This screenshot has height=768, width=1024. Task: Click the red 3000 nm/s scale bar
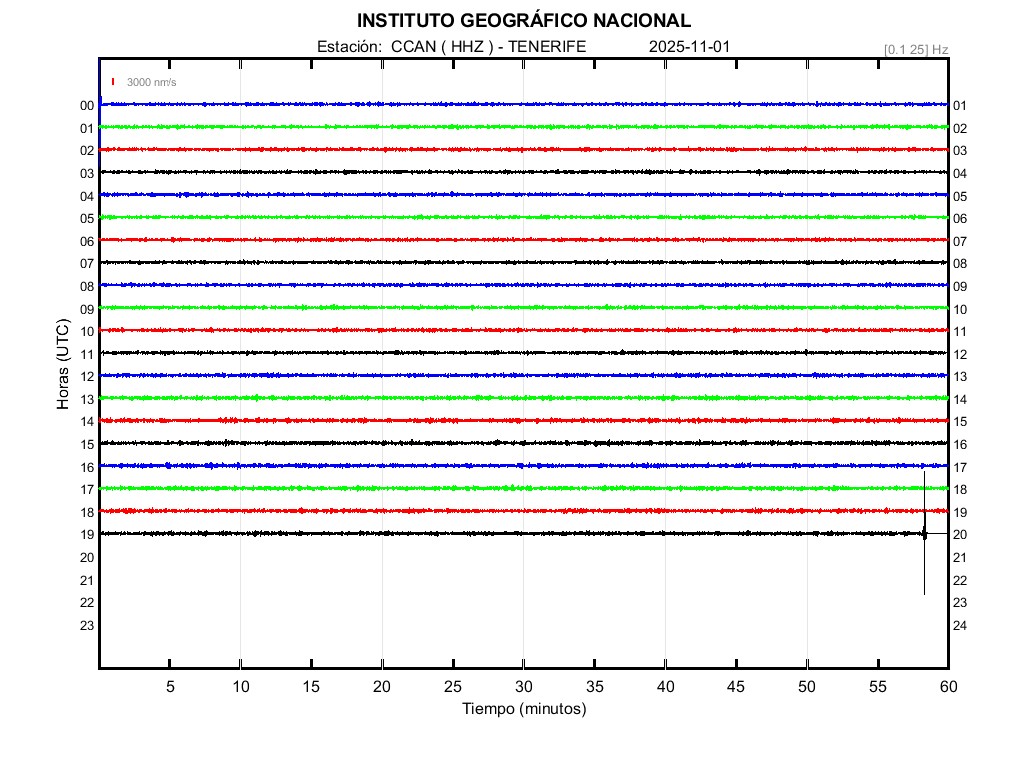[x=114, y=82]
